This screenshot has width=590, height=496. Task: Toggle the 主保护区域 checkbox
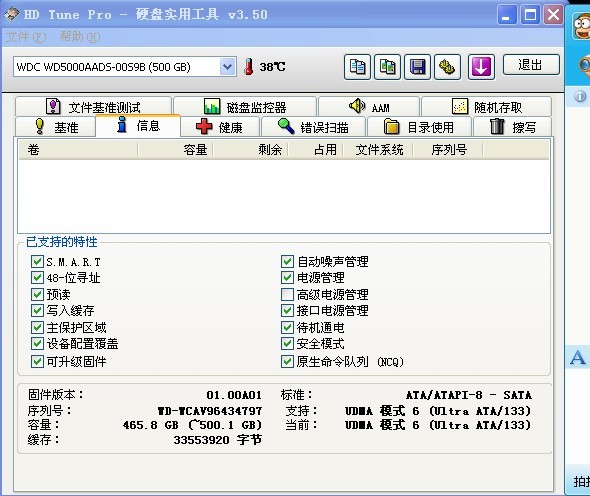coord(37,327)
